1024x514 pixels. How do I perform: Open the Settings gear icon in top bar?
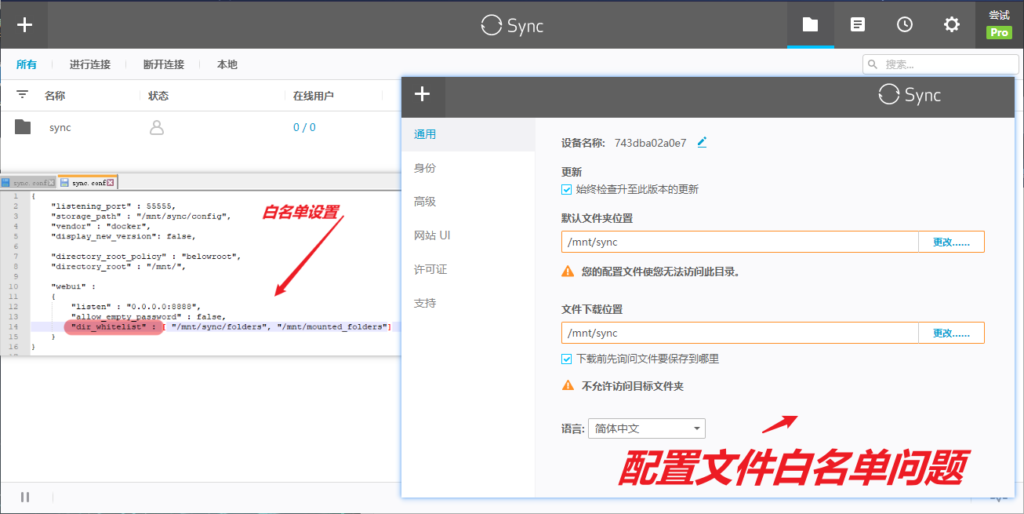[x=952, y=25]
